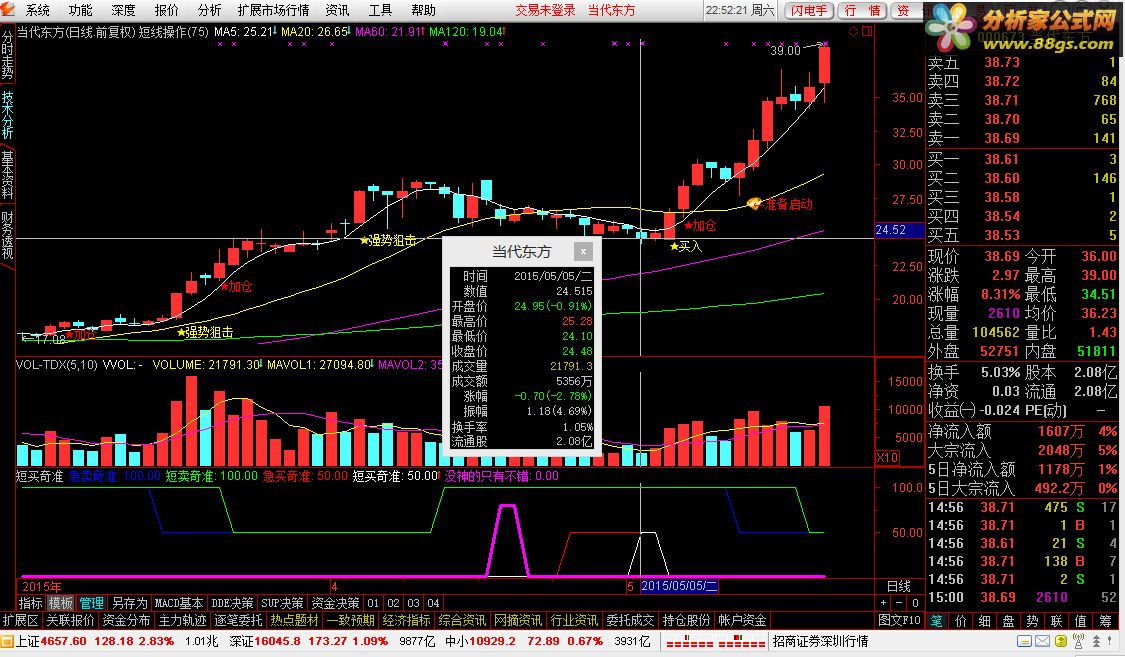1125x657 pixels.
Task: Select the 细 tab in right panel
Action: (984, 621)
